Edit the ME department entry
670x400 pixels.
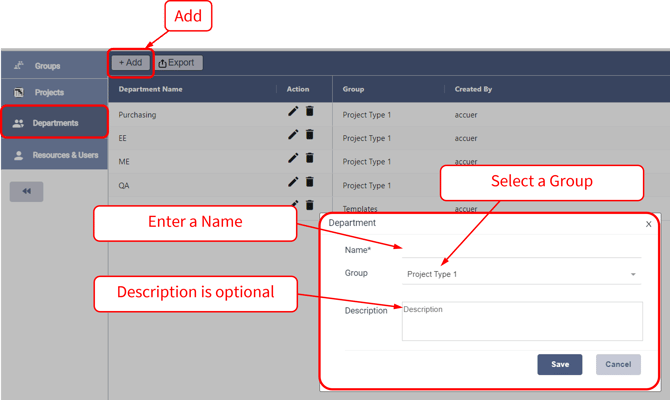(x=293, y=158)
